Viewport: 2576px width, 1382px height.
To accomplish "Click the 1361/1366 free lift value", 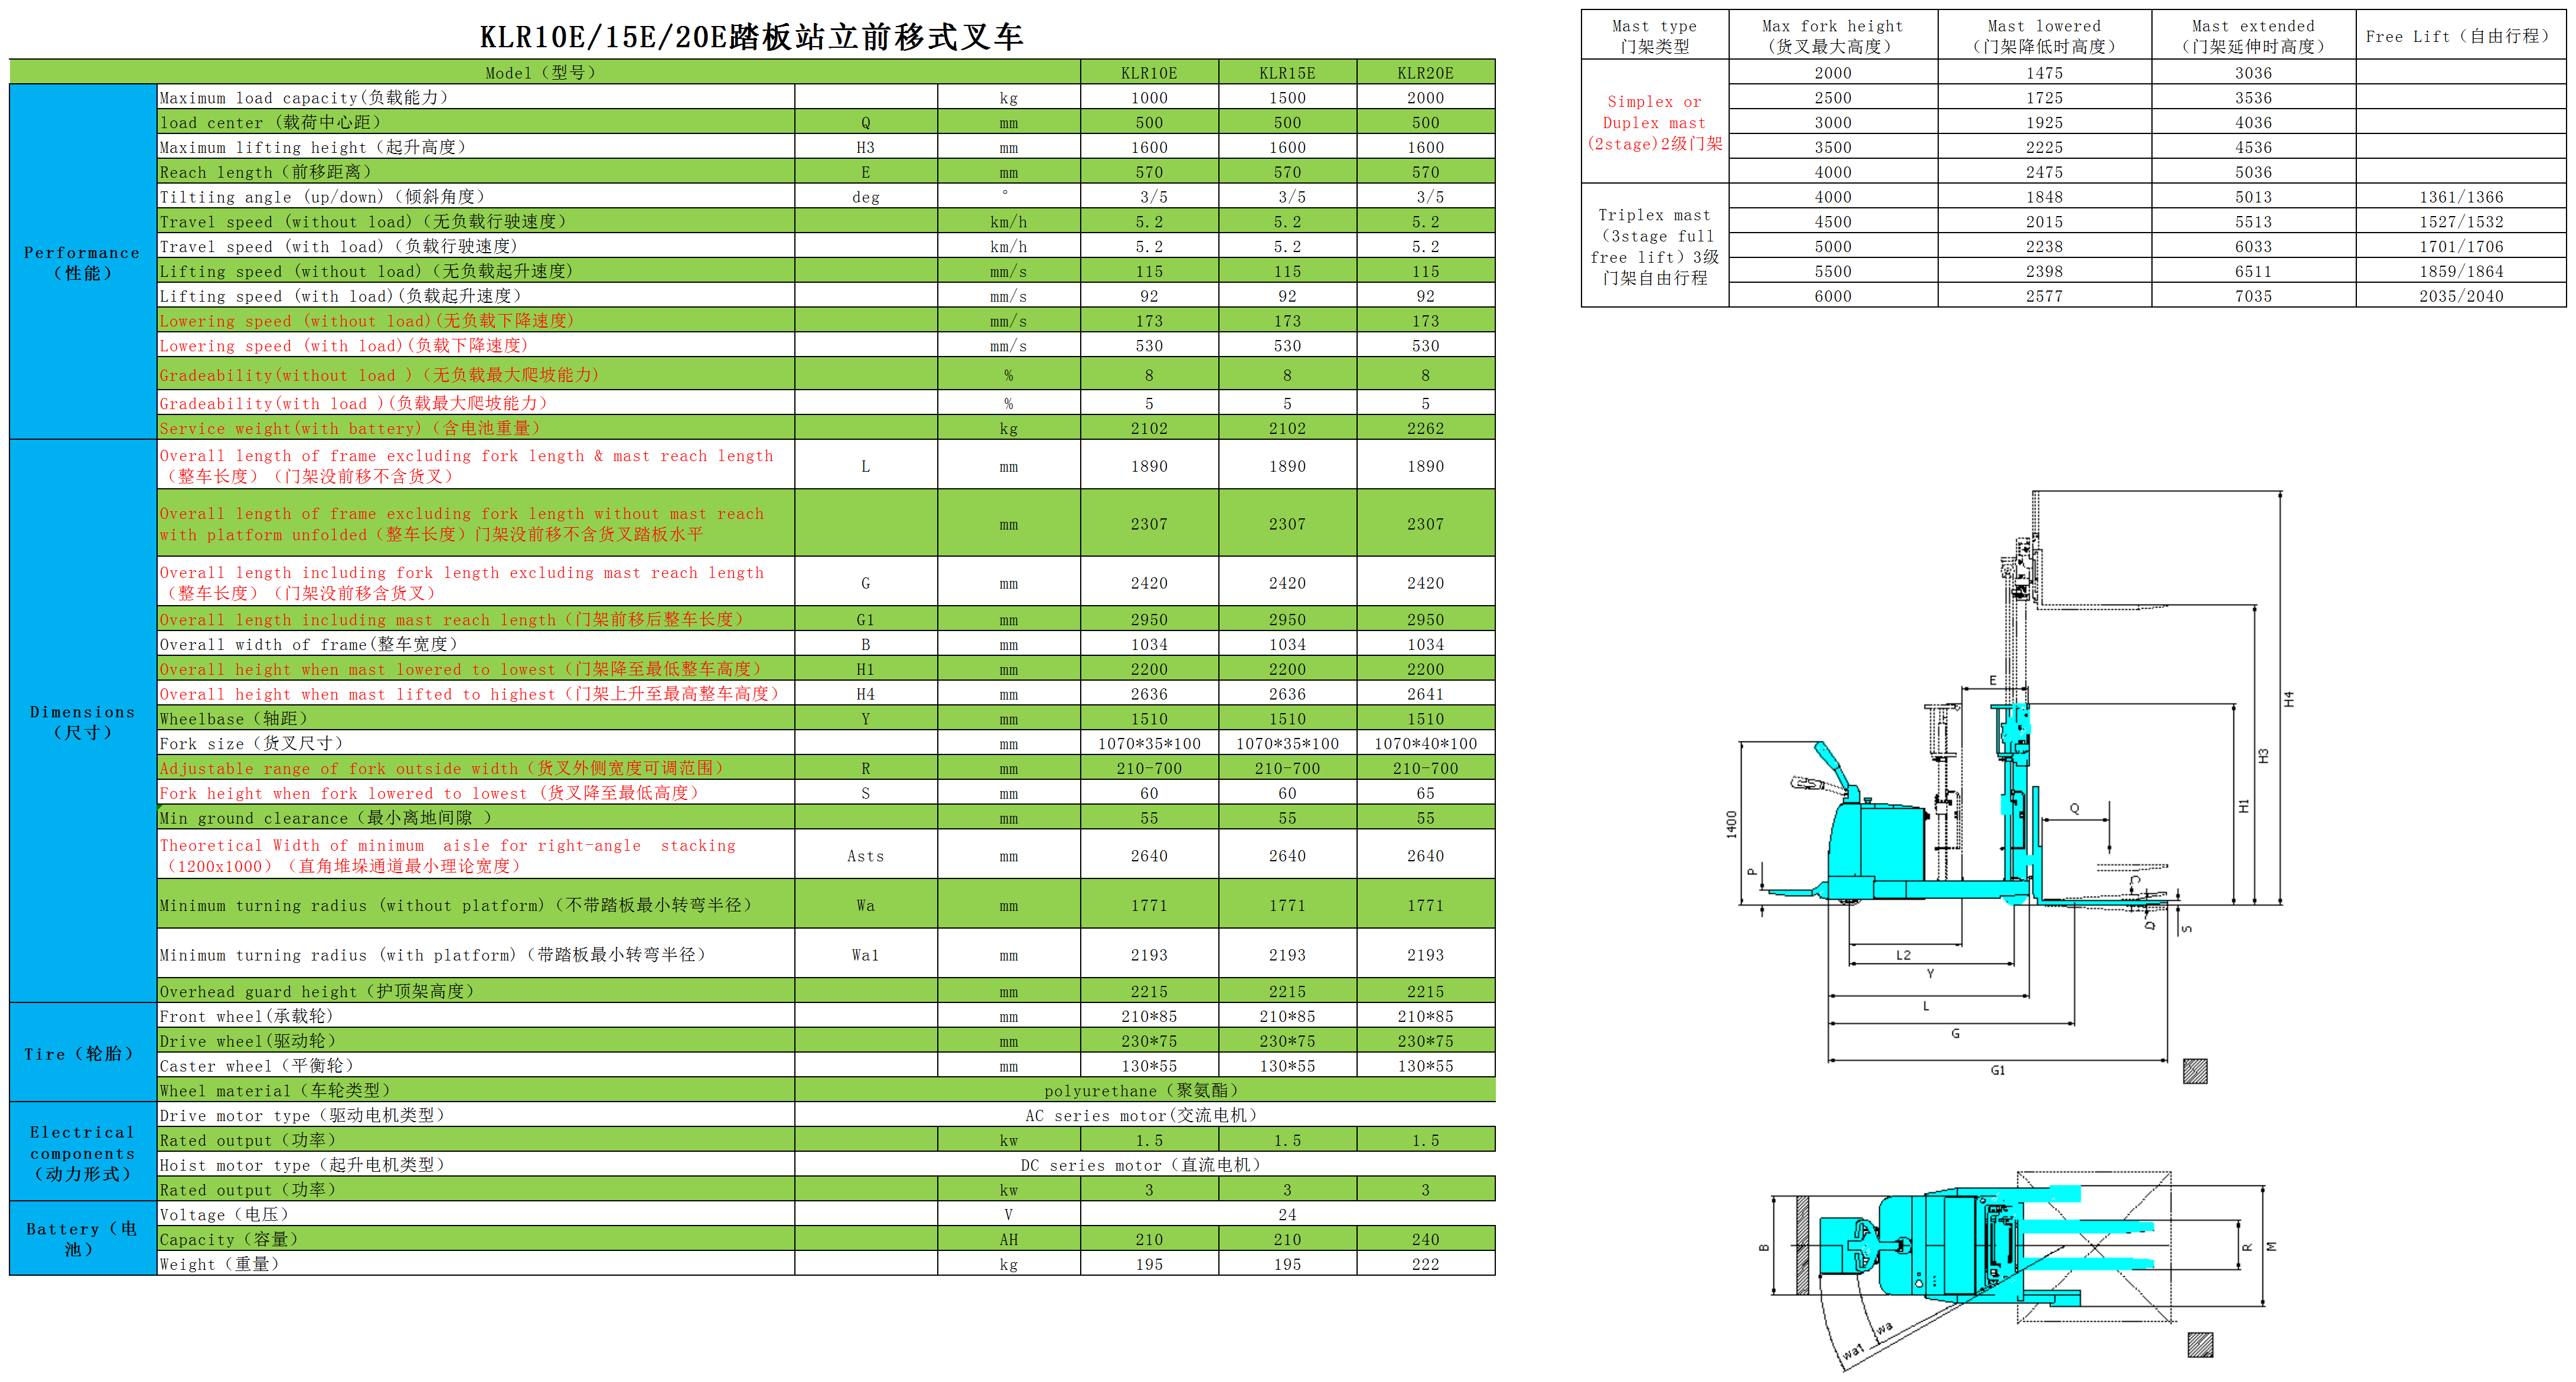I will pos(2460,197).
